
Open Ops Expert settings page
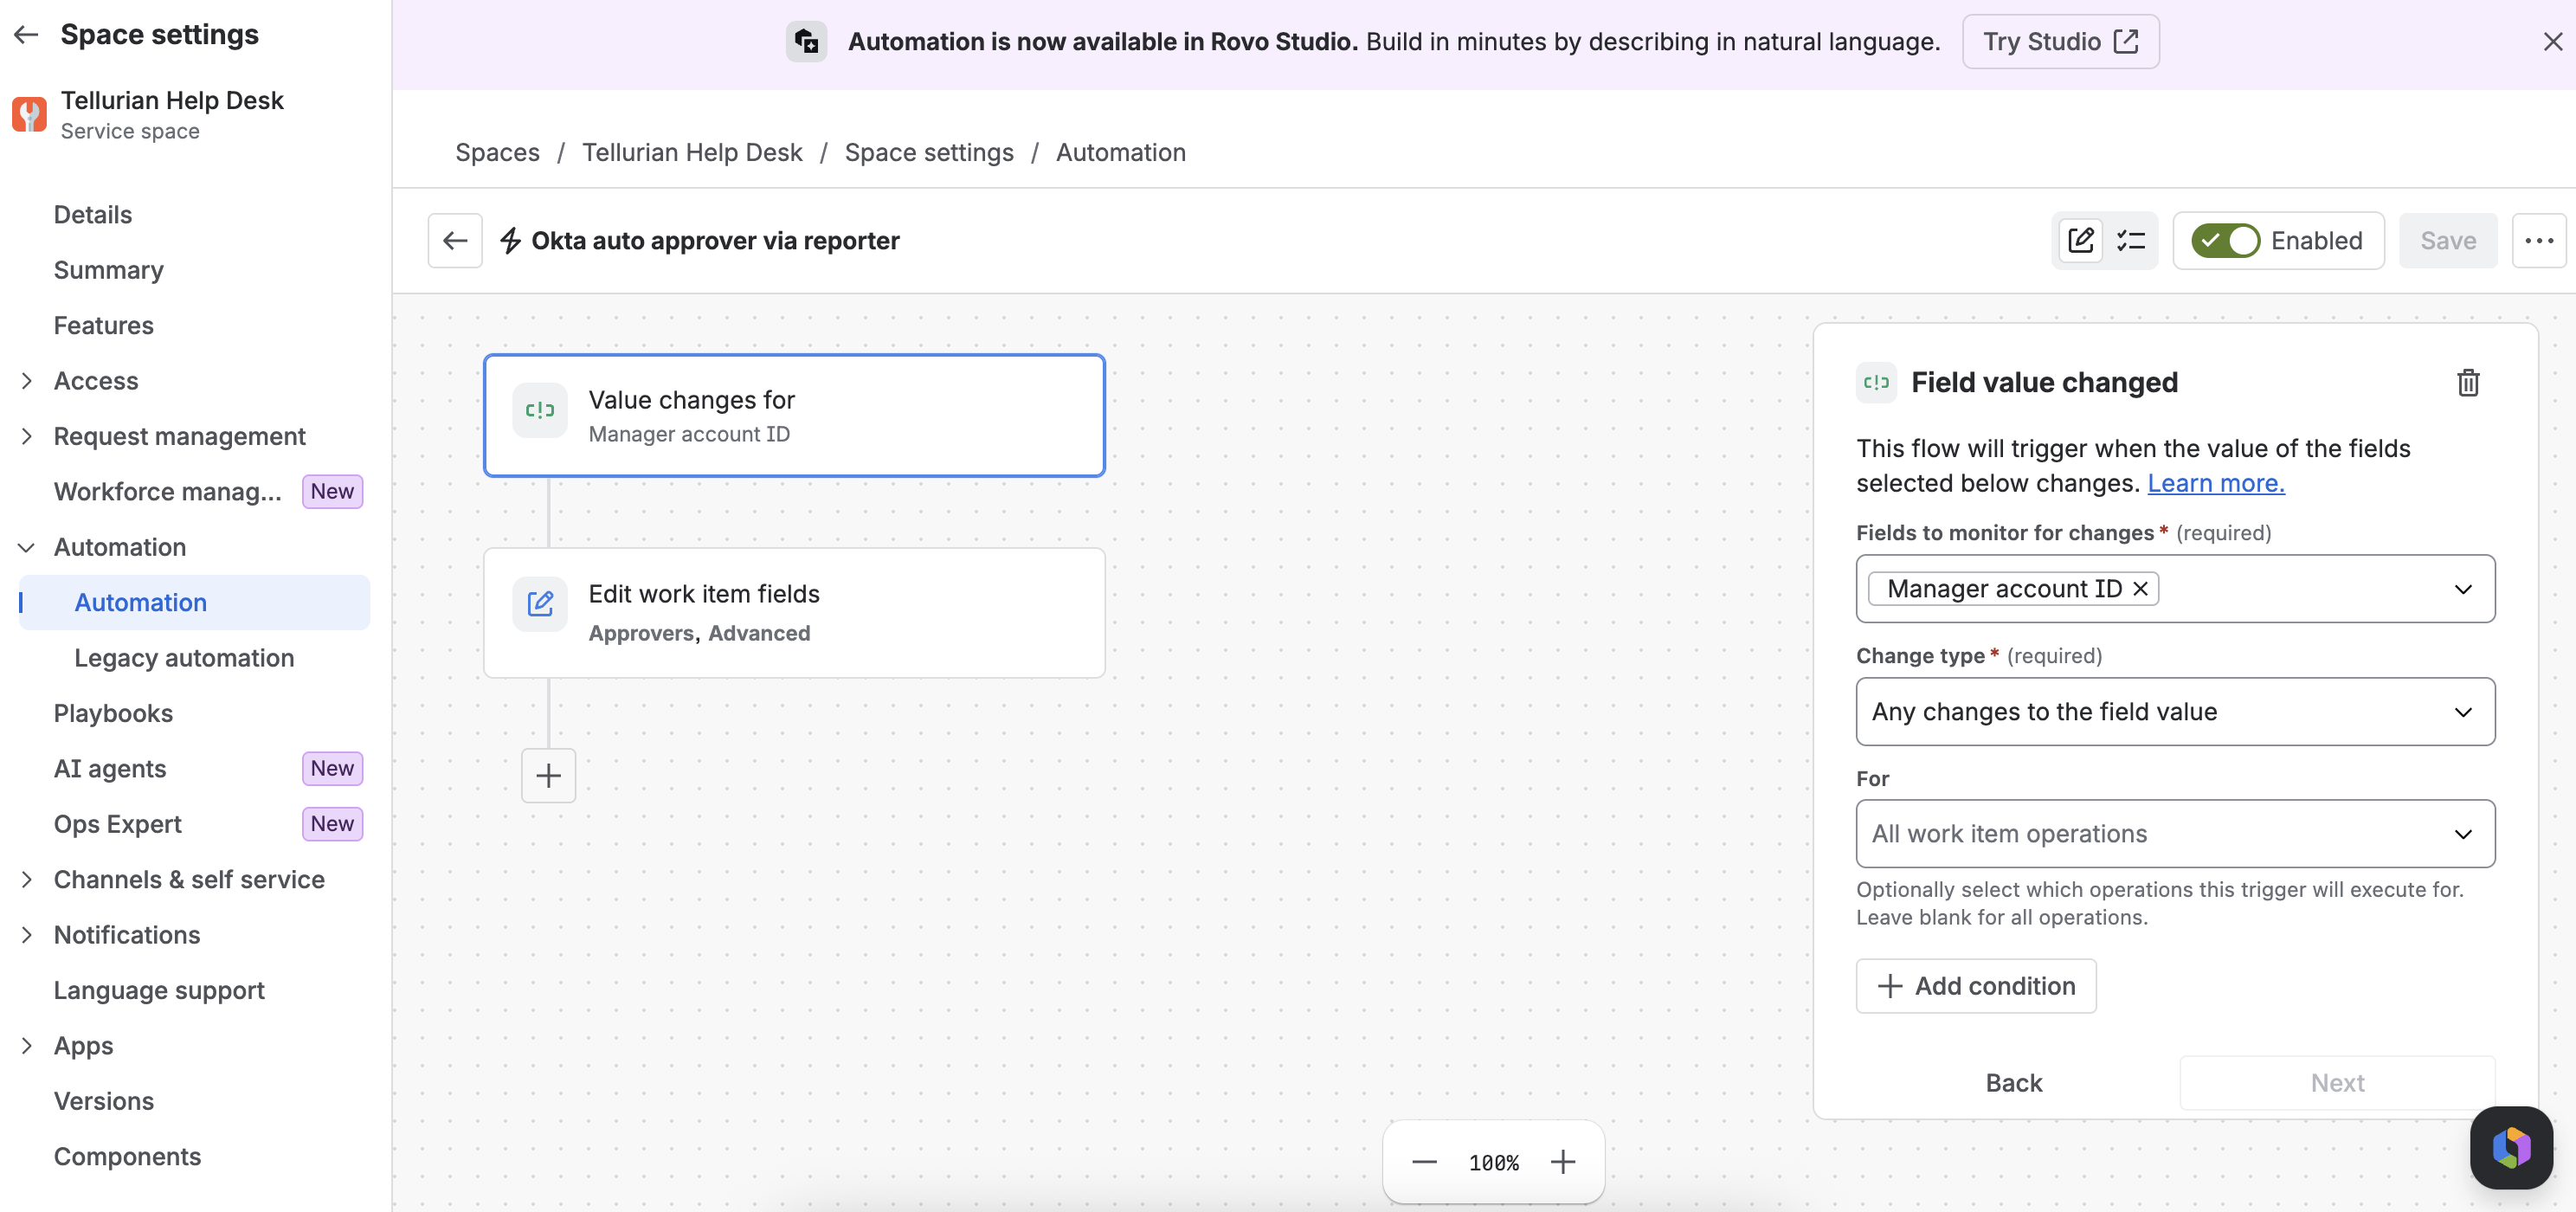tap(117, 824)
